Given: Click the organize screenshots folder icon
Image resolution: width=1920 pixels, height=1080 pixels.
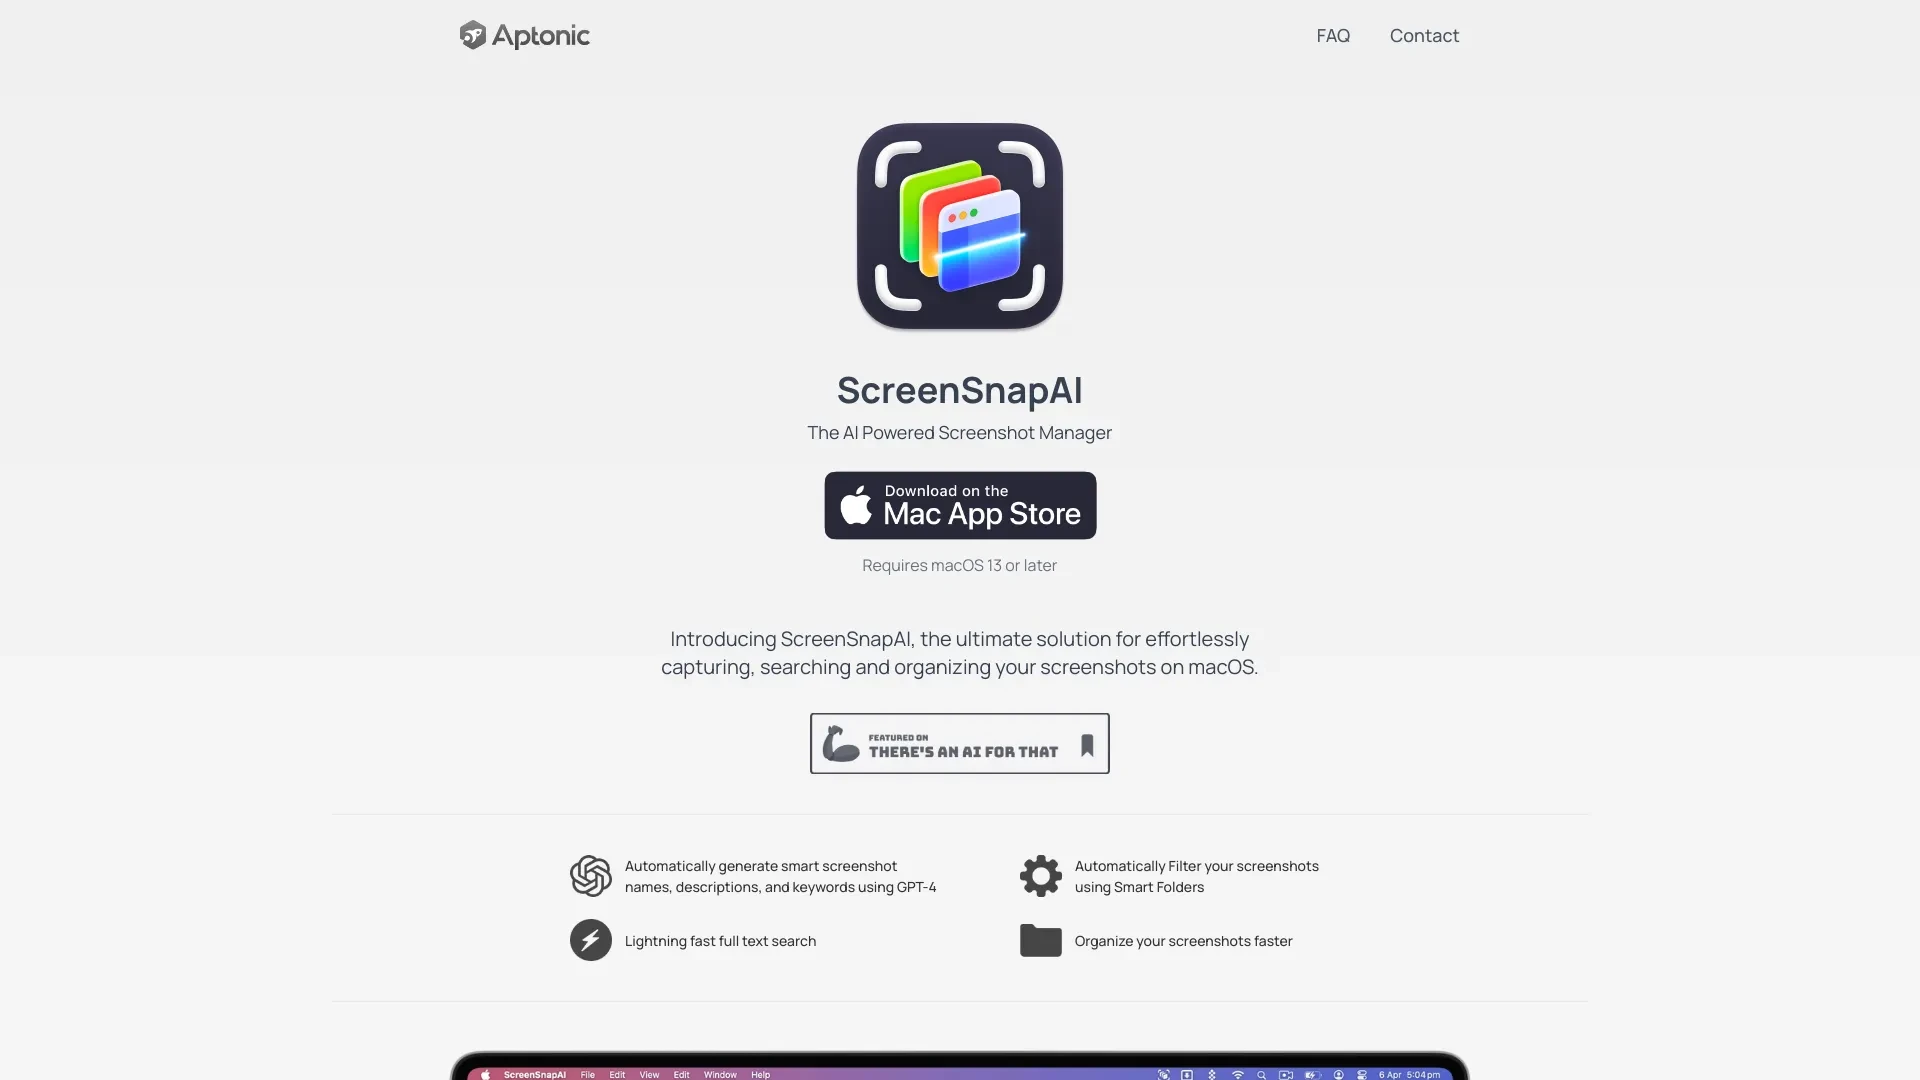Looking at the screenshot, I should [1040, 940].
